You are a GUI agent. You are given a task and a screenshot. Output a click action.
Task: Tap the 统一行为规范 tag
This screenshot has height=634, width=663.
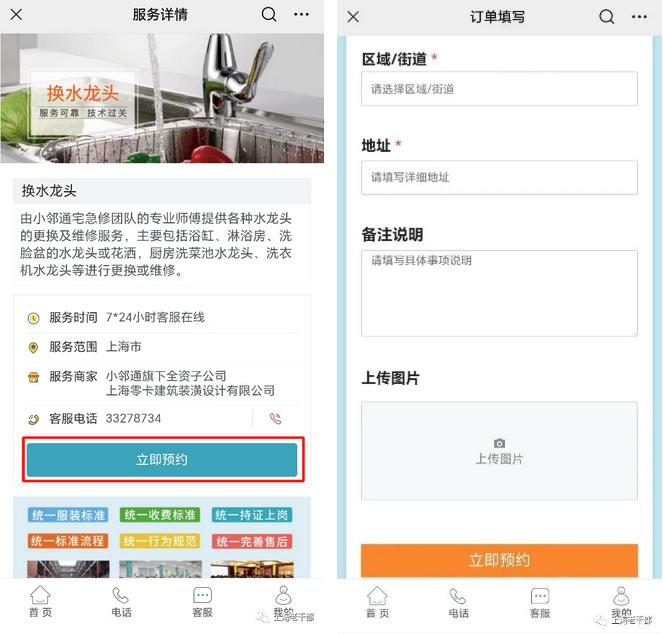(x=160, y=541)
